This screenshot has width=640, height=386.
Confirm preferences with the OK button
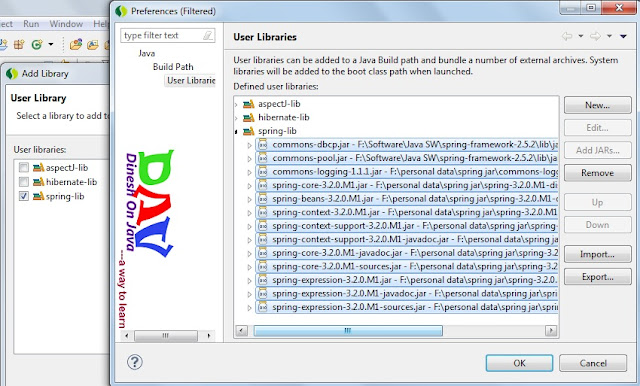(519, 363)
